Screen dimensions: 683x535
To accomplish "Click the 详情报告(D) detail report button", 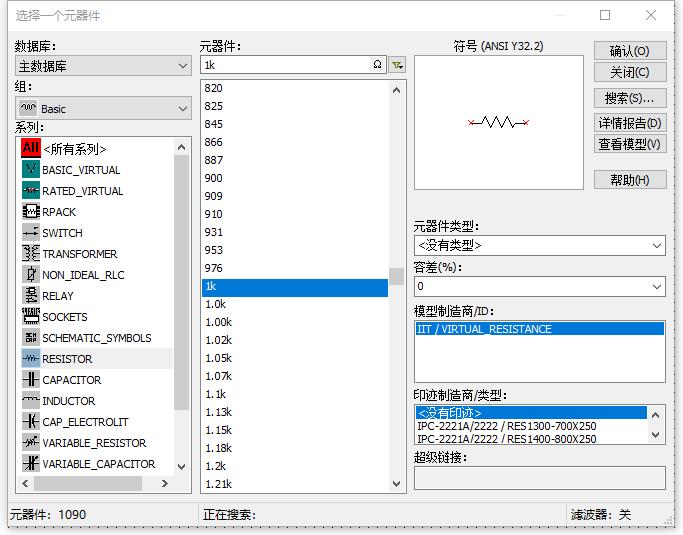I will point(630,123).
